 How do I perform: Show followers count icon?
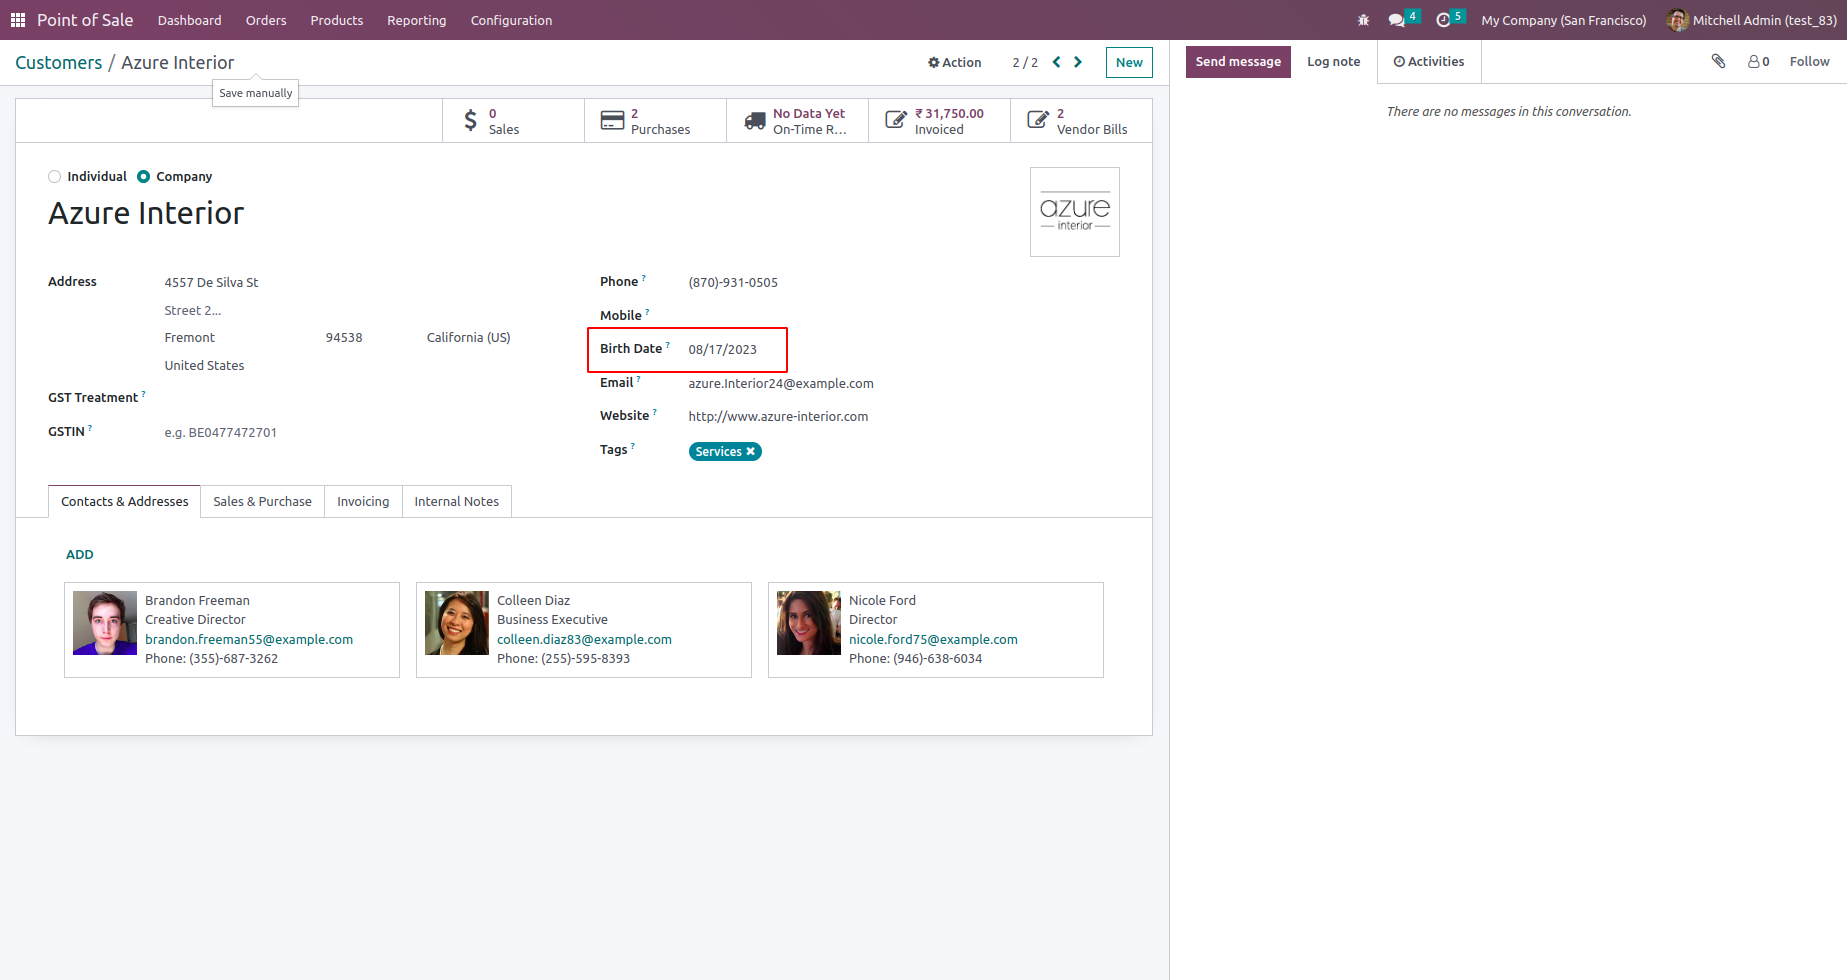tap(1759, 61)
